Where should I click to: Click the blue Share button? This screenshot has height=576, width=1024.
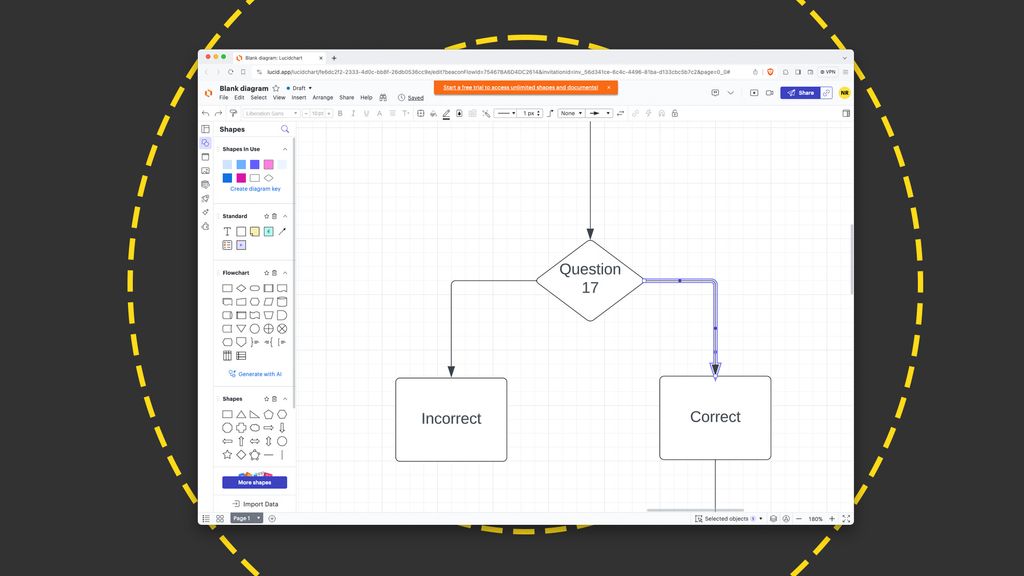tap(805, 92)
